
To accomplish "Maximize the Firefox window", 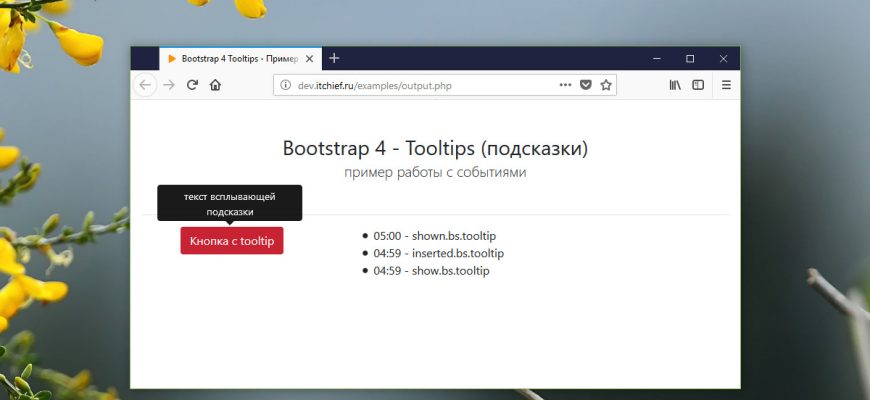I will 689,59.
